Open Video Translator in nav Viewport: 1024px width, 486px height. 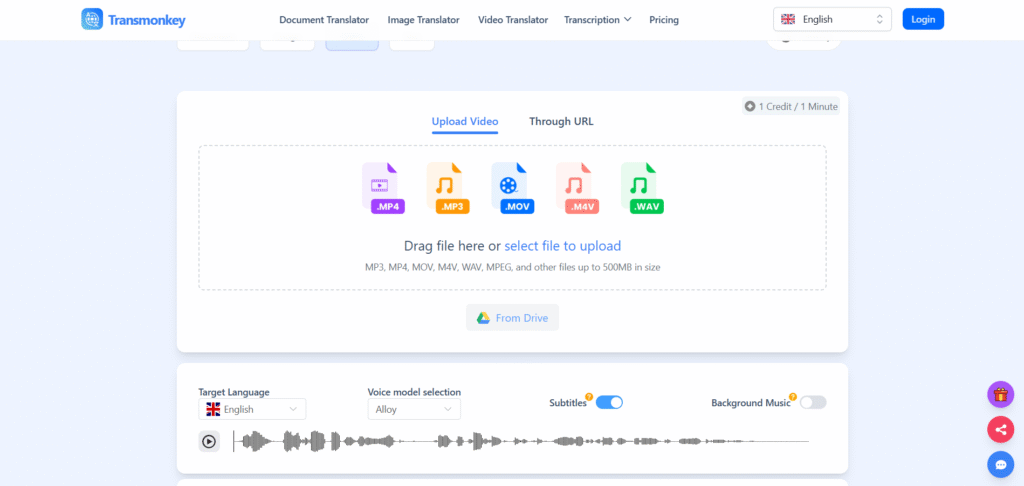point(513,20)
